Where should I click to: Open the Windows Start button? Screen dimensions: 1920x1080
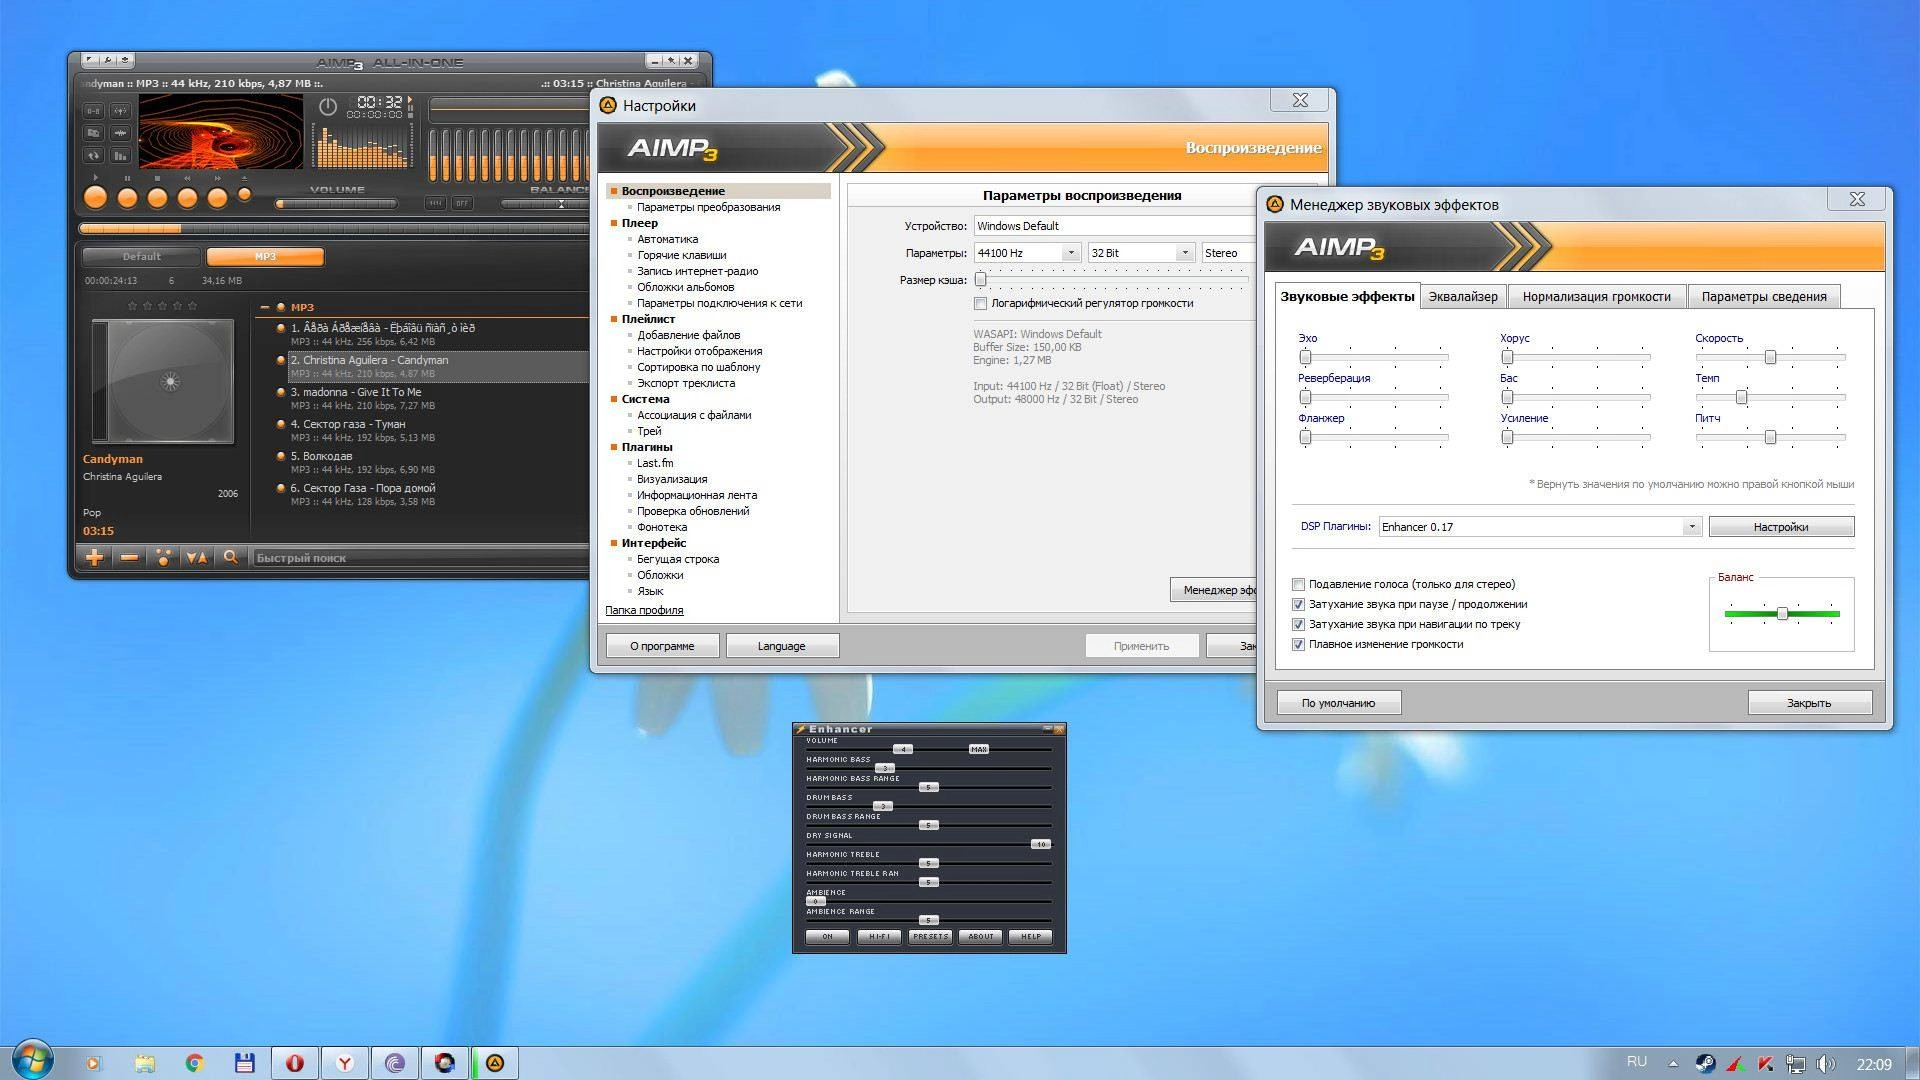(31, 1061)
